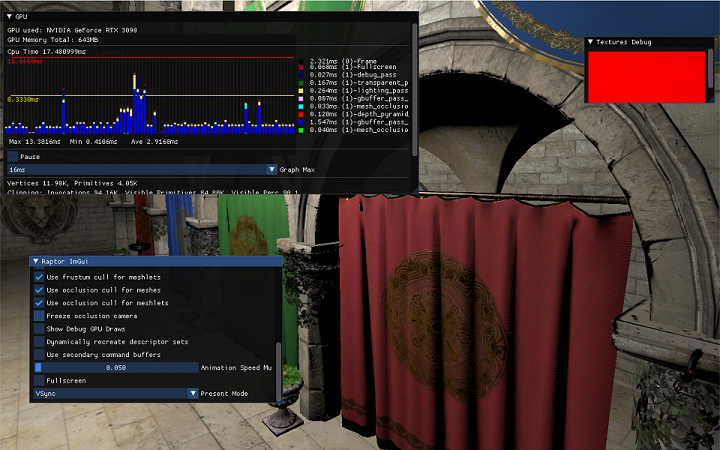The image size is (720, 450).
Task: Click the Textures Debug vertical scrollbar
Action: click(711, 68)
